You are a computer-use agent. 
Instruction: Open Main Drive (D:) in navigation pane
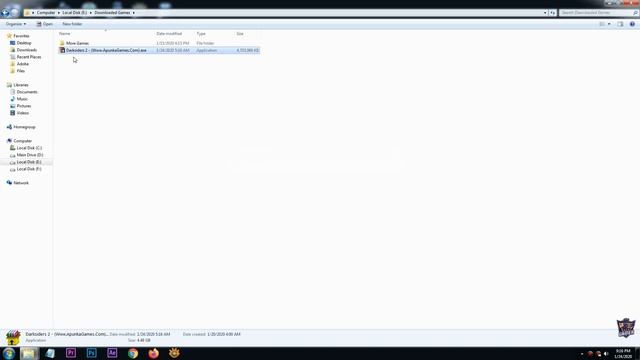(30, 155)
